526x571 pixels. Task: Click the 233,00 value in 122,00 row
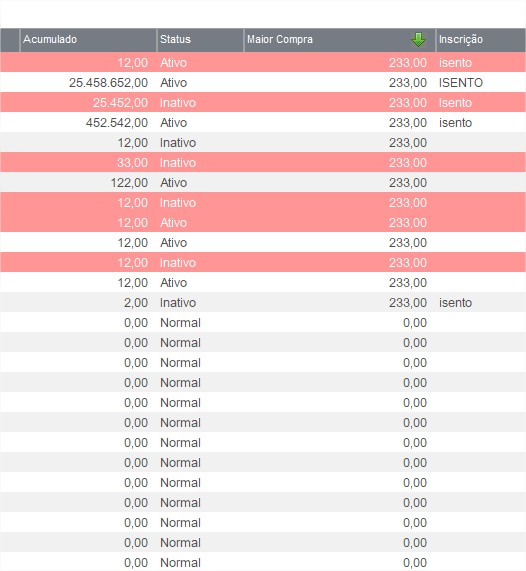(x=408, y=182)
